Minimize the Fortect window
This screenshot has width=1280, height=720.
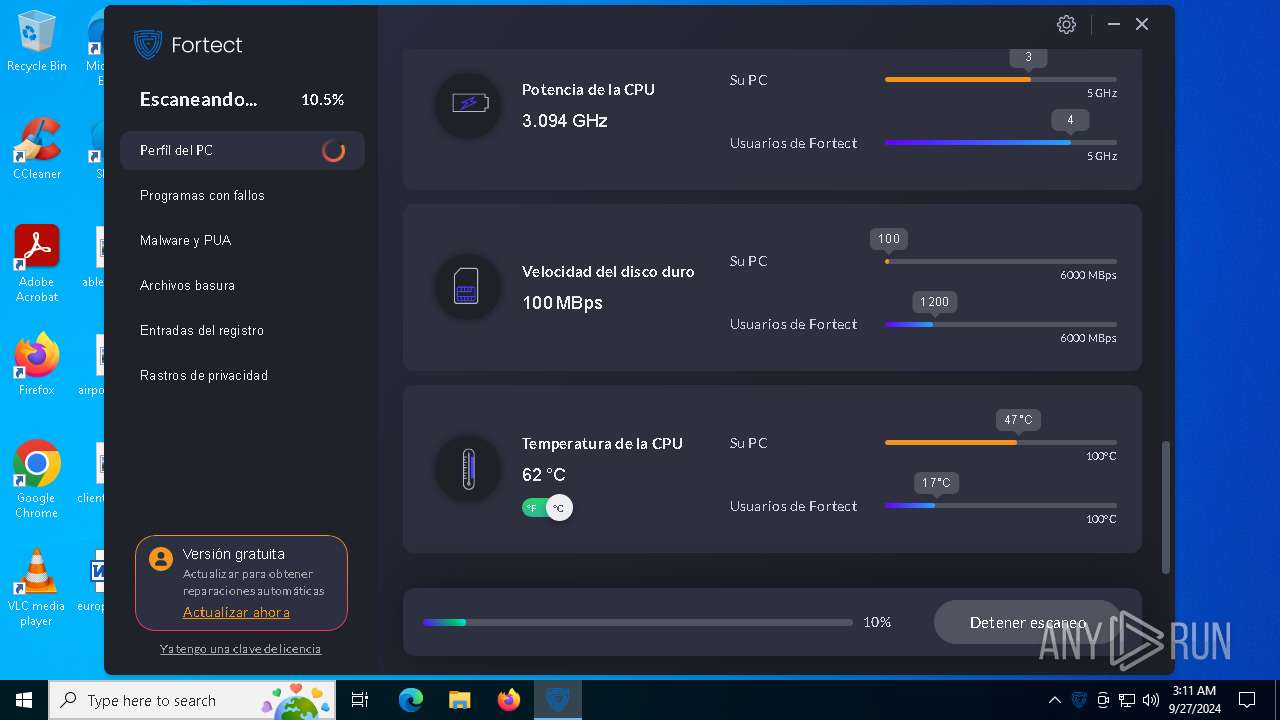tap(1114, 24)
